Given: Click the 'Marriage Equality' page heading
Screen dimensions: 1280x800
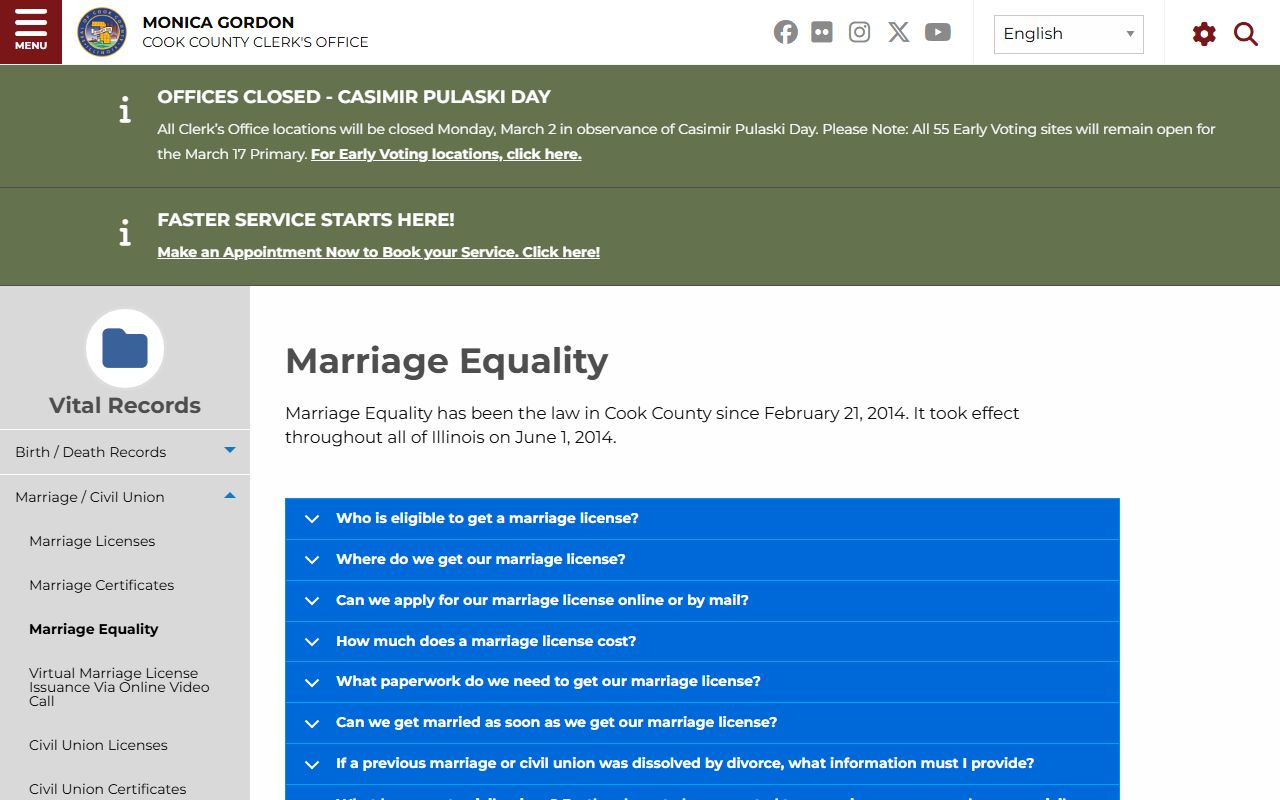Looking at the screenshot, I should point(447,360).
